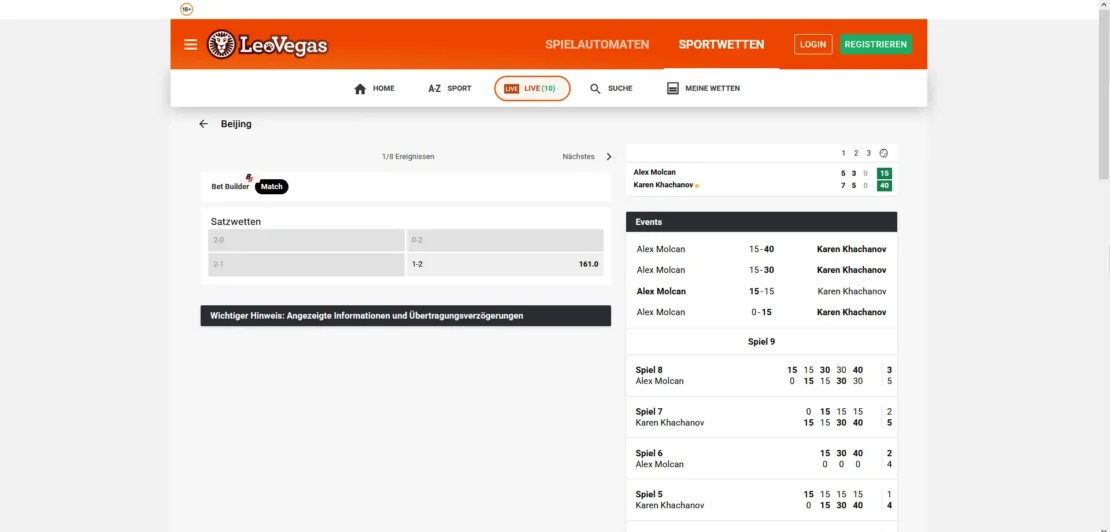The width and height of the screenshot is (1110, 532).
Task: Switch to Spielautomaten tab
Action: pos(597,45)
